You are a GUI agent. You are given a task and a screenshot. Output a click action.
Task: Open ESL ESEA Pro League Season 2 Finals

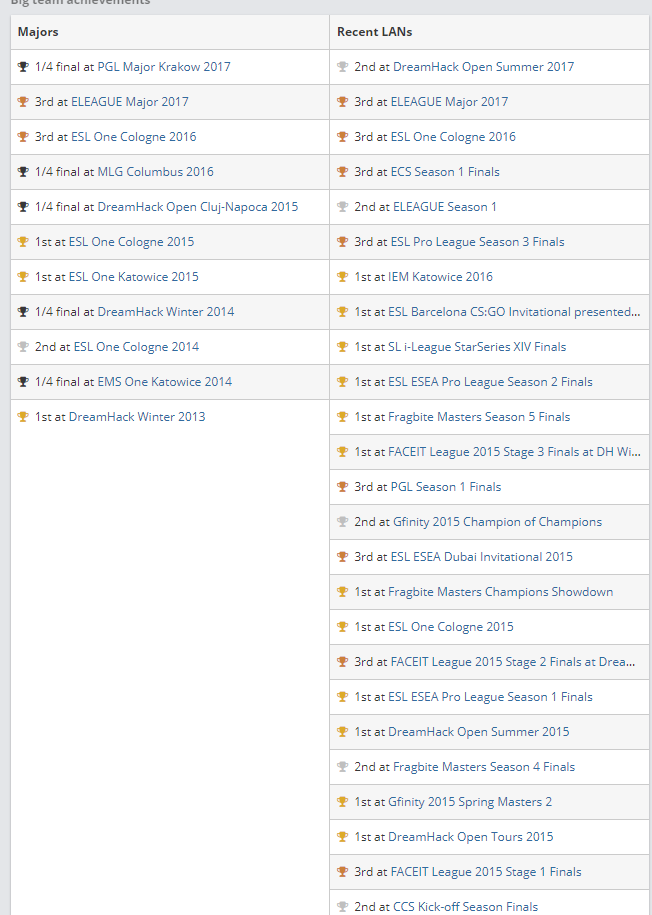pos(490,382)
